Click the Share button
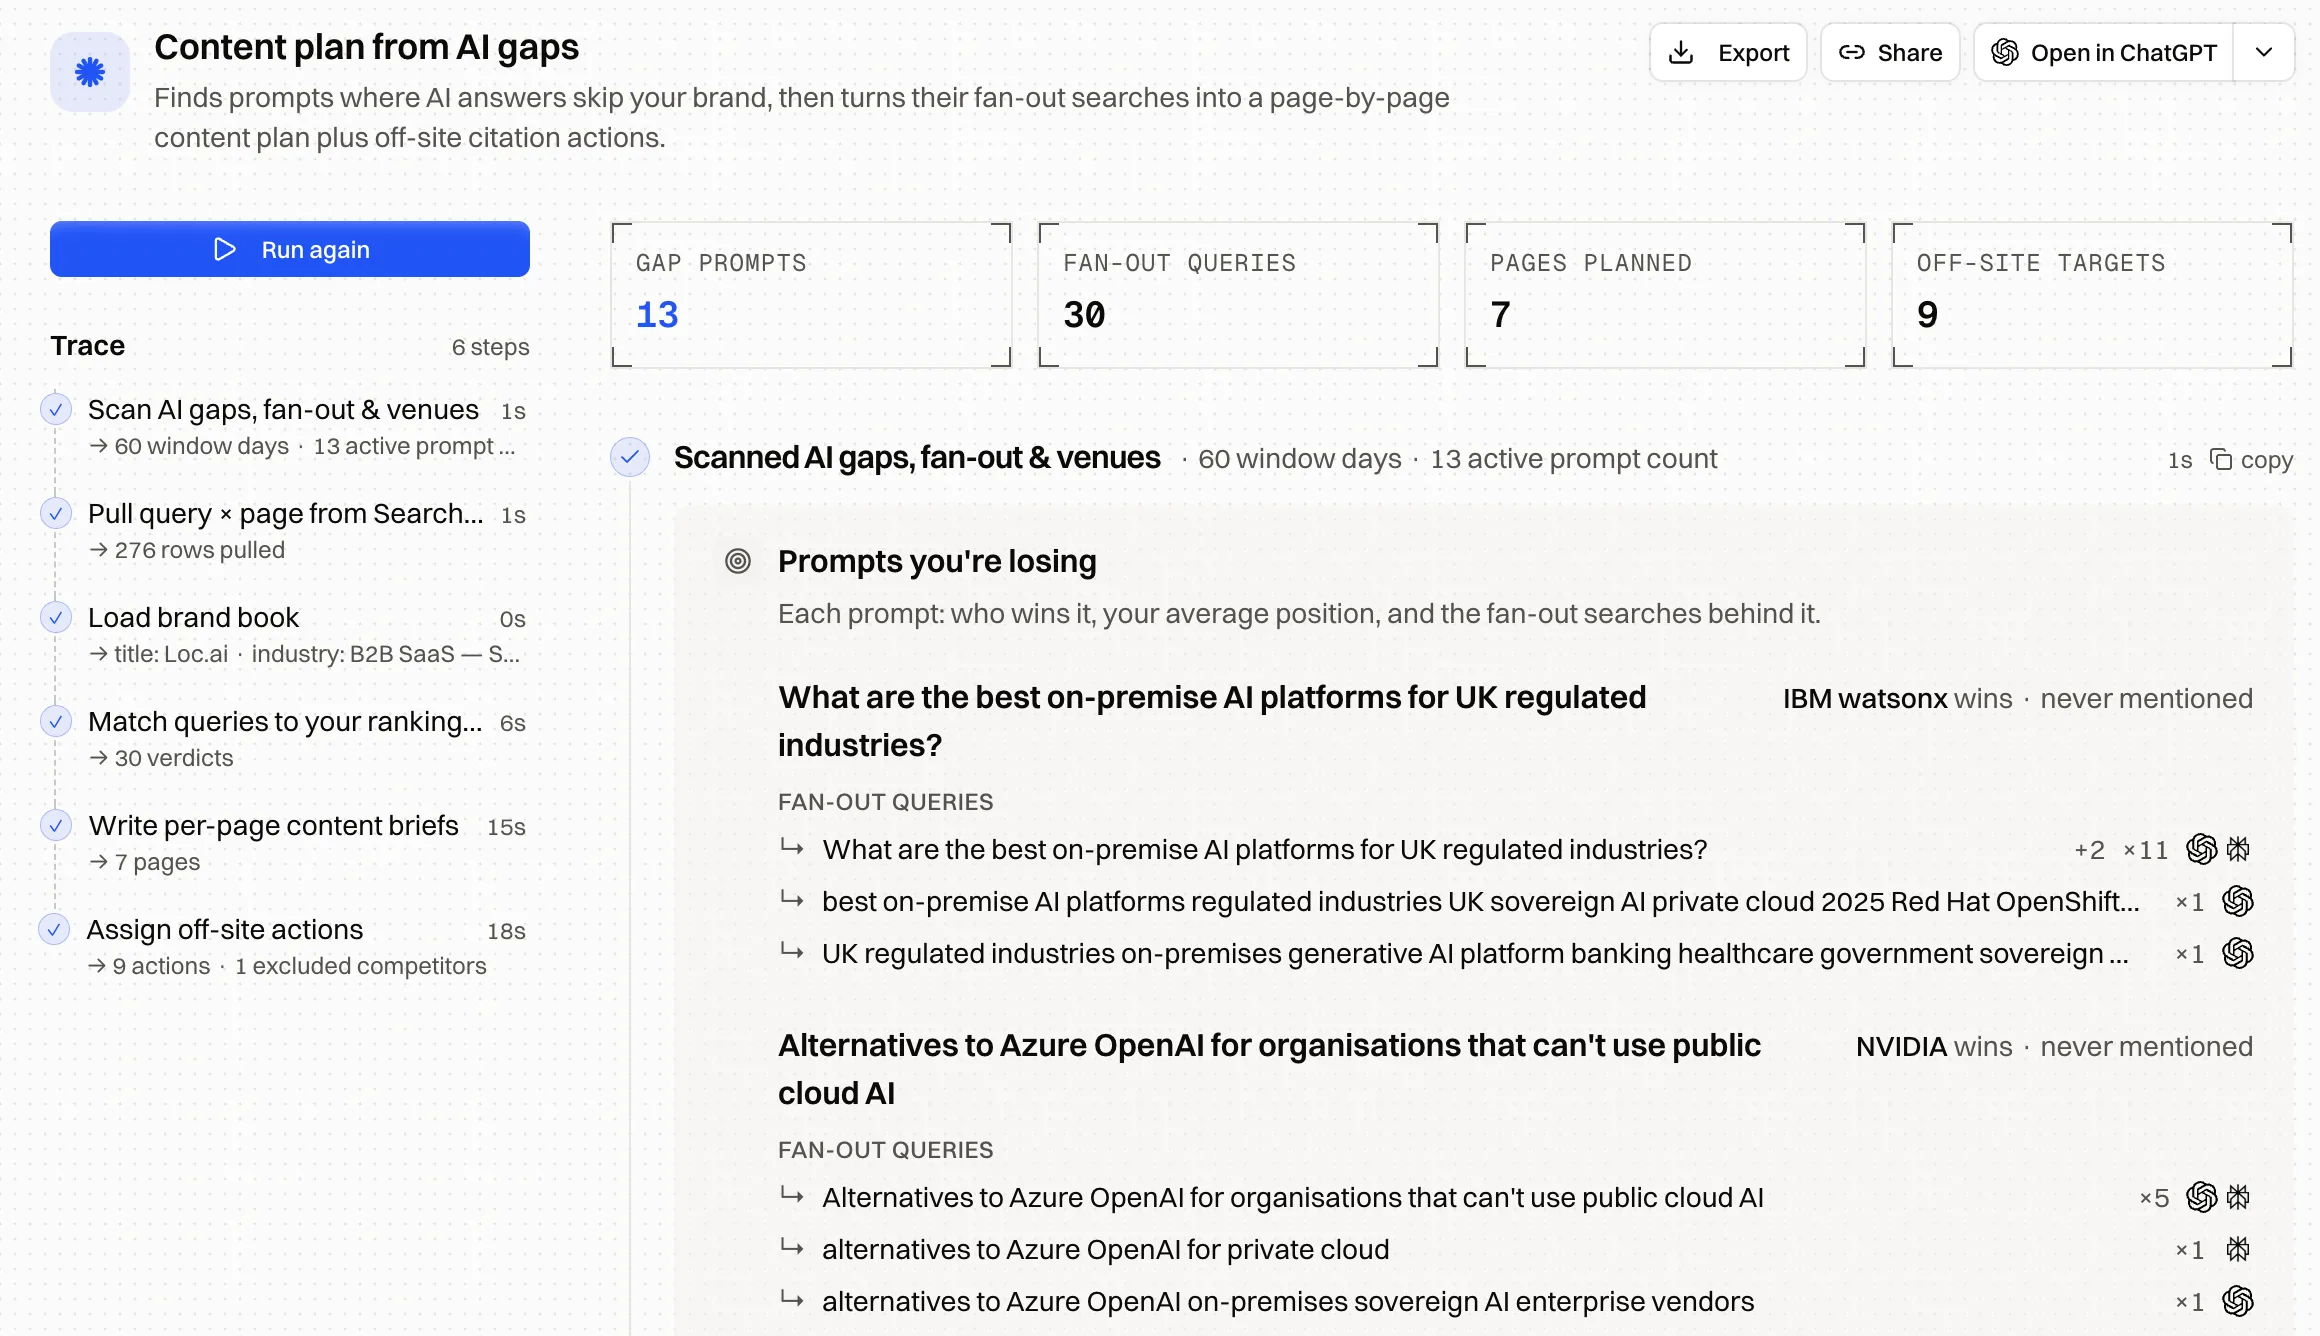This screenshot has width=2320, height=1336. pos(1890,53)
